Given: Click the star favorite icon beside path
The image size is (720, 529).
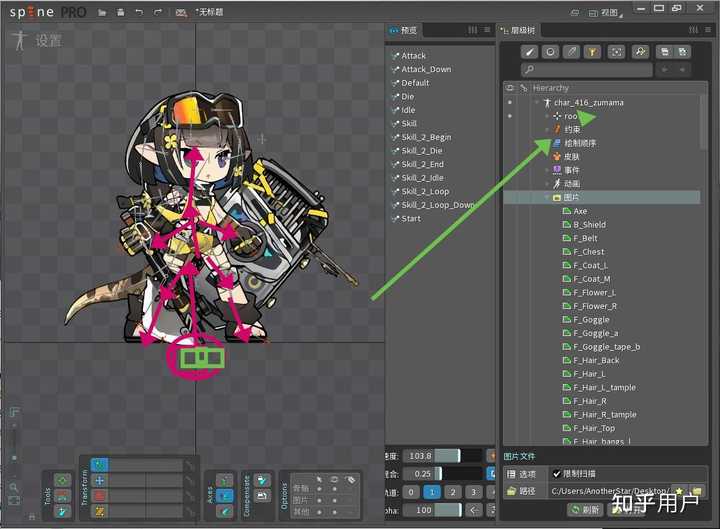Looking at the screenshot, I should point(679,491).
